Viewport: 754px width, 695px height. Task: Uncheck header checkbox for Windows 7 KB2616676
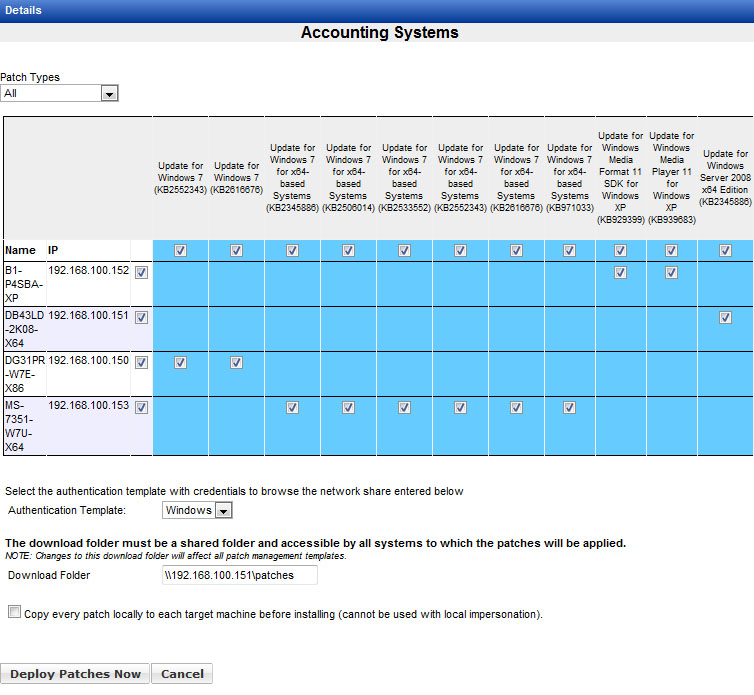coord(236,251)
